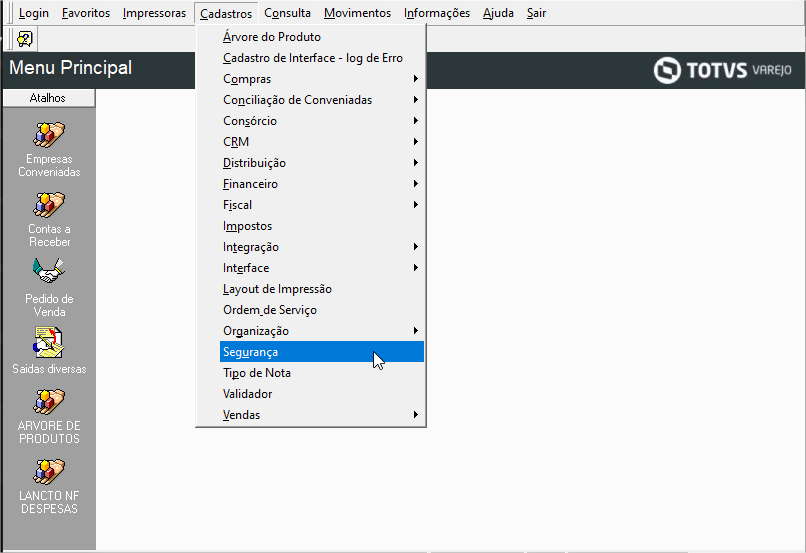Open the Impressoras menu
Viewport: 806px width, 553px height.
tap(154, 13)
